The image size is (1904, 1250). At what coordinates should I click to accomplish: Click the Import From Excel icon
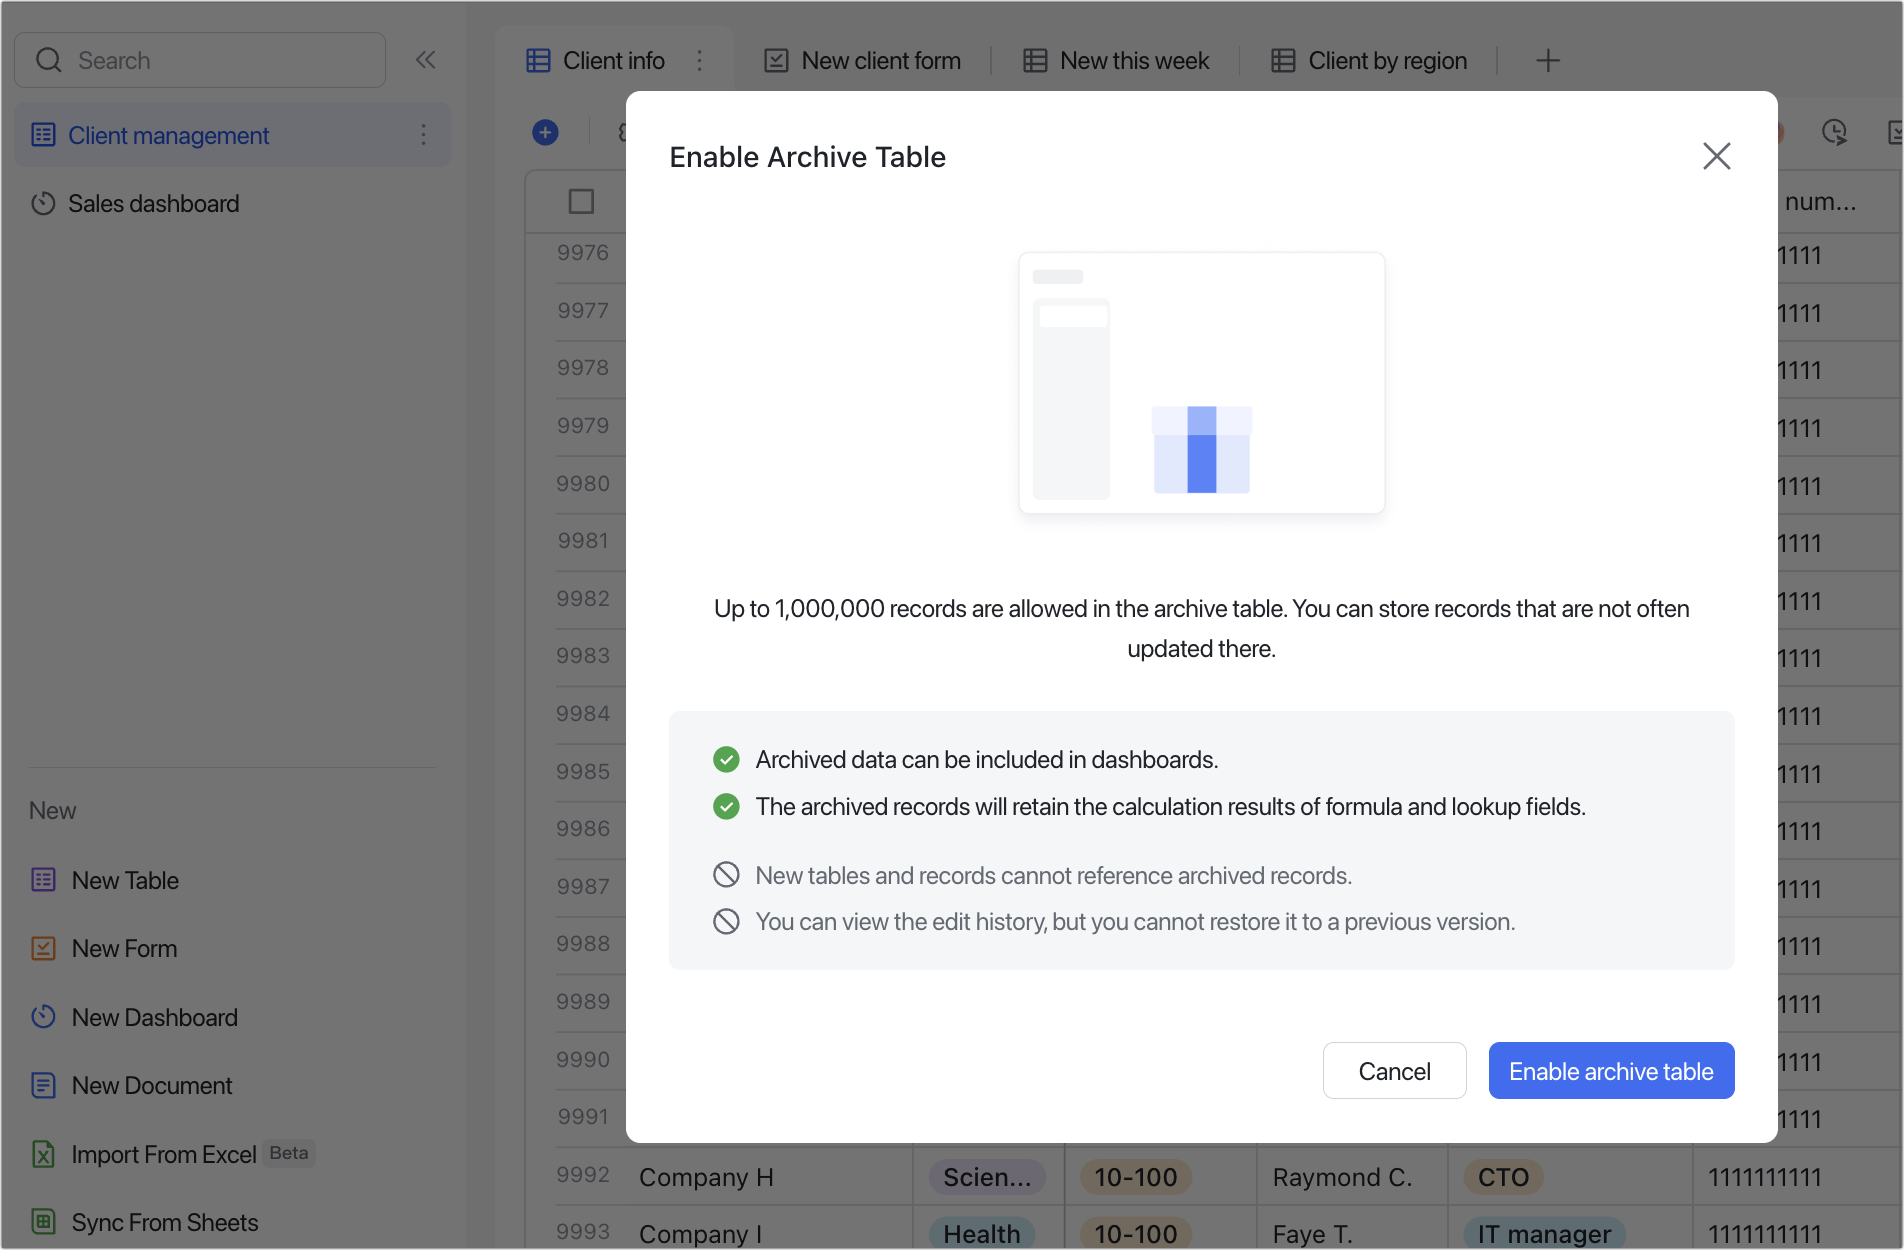(44, 1154)
